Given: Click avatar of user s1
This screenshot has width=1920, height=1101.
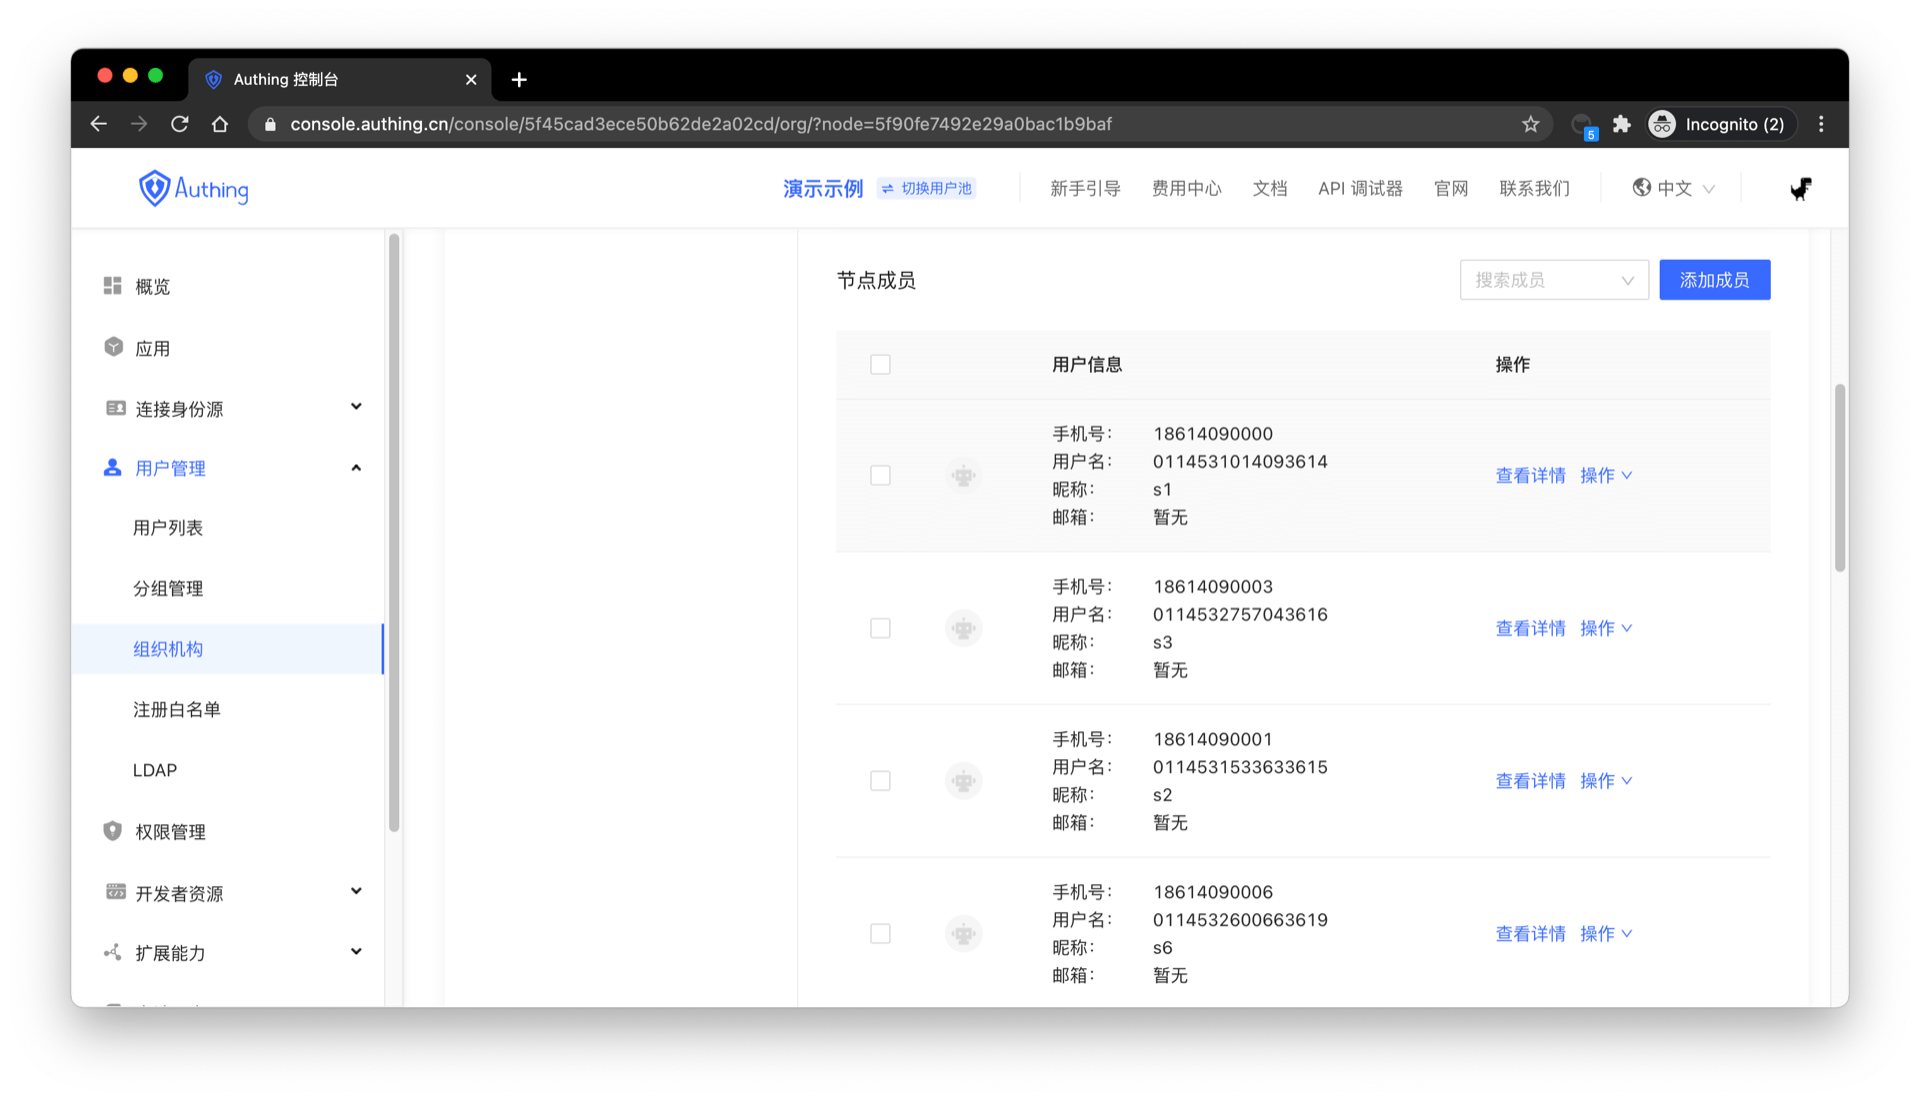Looking at the screenshot, I should click(x=963, y=476).
